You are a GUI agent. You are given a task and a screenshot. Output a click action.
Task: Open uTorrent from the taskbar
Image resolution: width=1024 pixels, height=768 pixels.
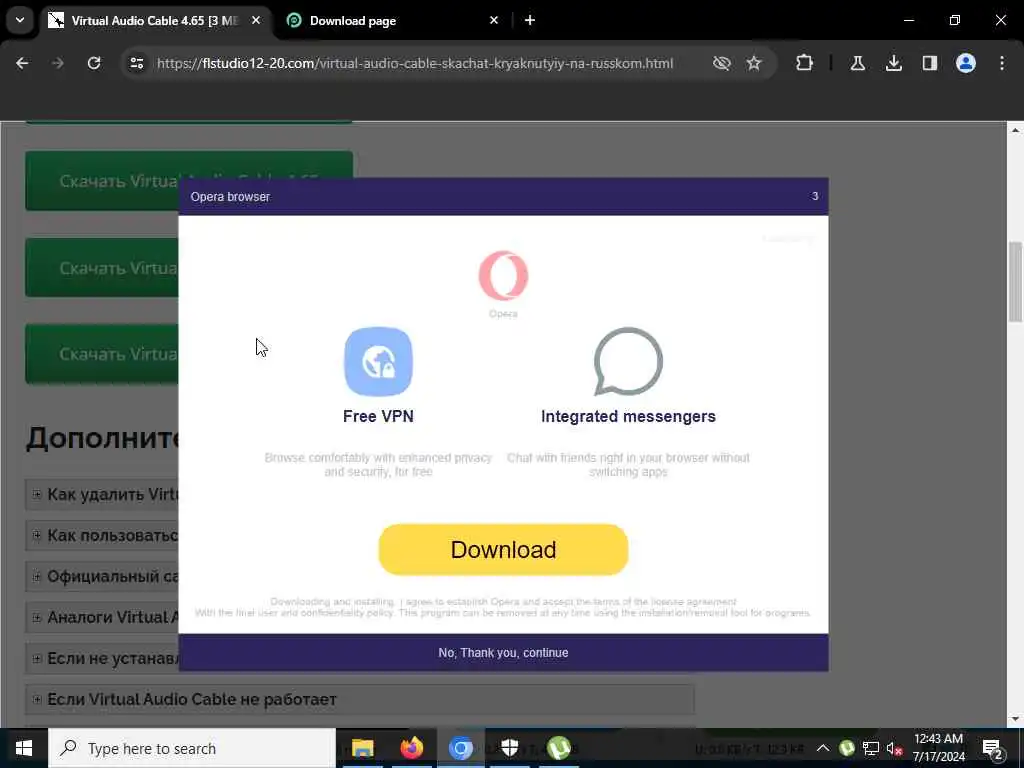click(x=558, y=748)
